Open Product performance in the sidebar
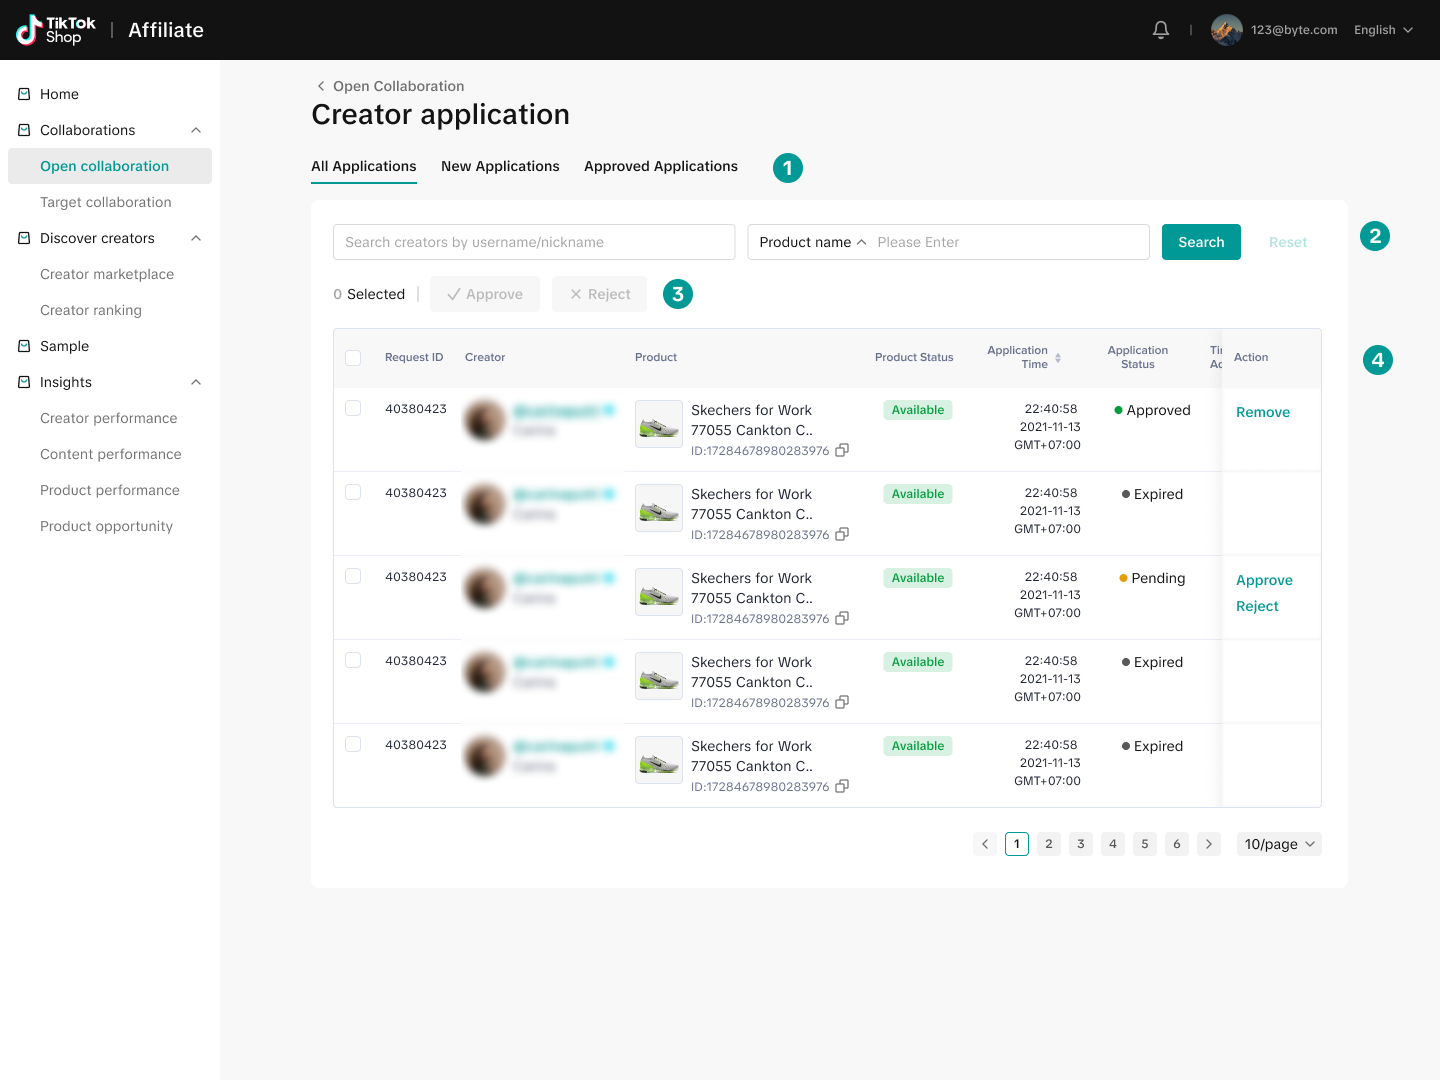Viewport: 1440px width, 1080px height. click(110, 490)
